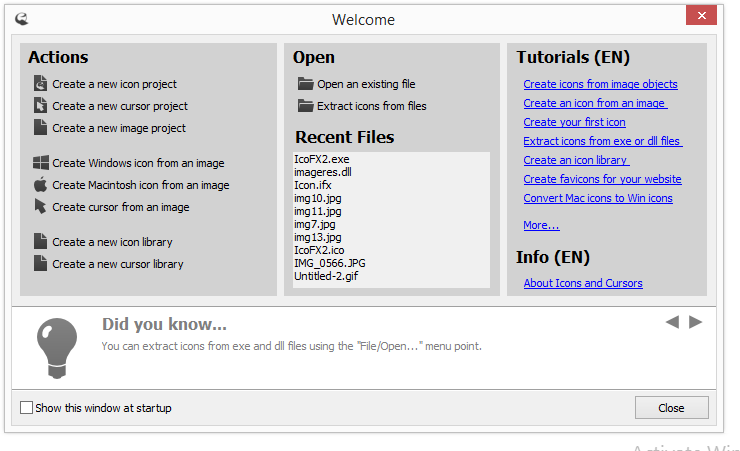Click the new icon library icon
Screen dimensions: 740x451
click(x=40, y=242)
